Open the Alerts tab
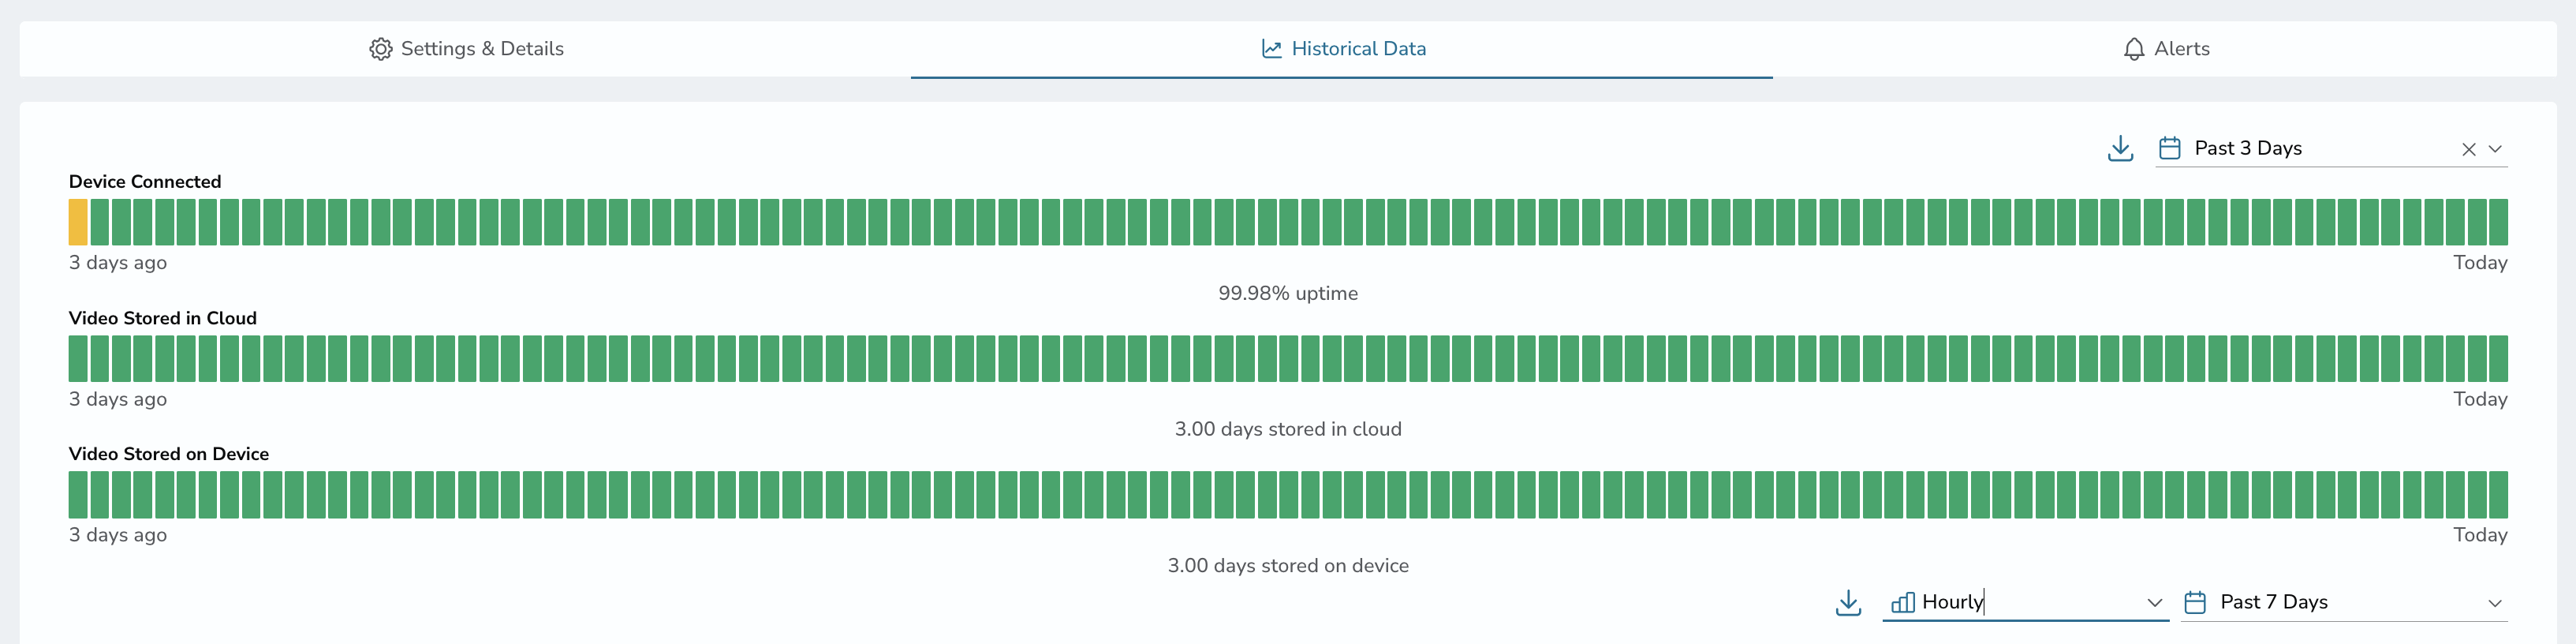This screenshot has height=644, width=2576. [x=2165, y=49]
